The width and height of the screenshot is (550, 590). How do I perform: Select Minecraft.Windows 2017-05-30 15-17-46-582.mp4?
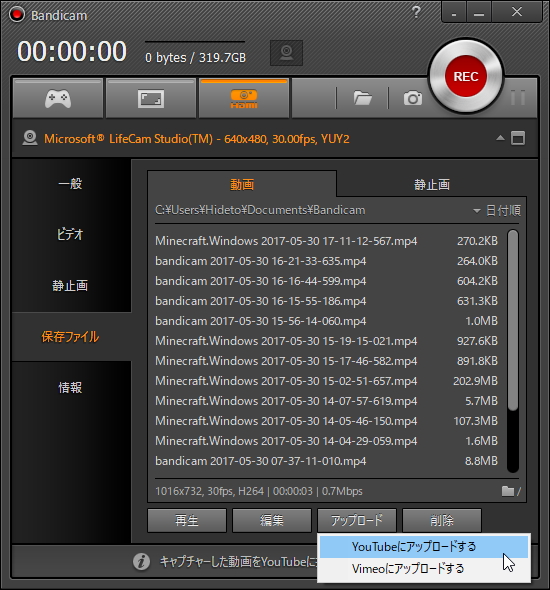pyautogui.click(x=327, y=361)
